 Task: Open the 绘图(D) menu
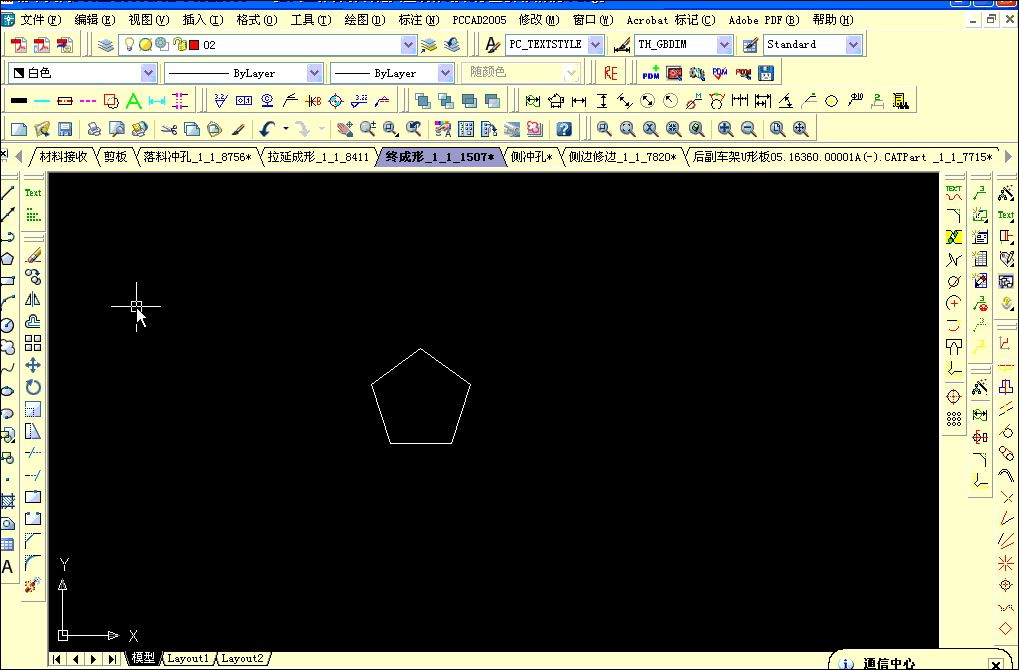364,19
